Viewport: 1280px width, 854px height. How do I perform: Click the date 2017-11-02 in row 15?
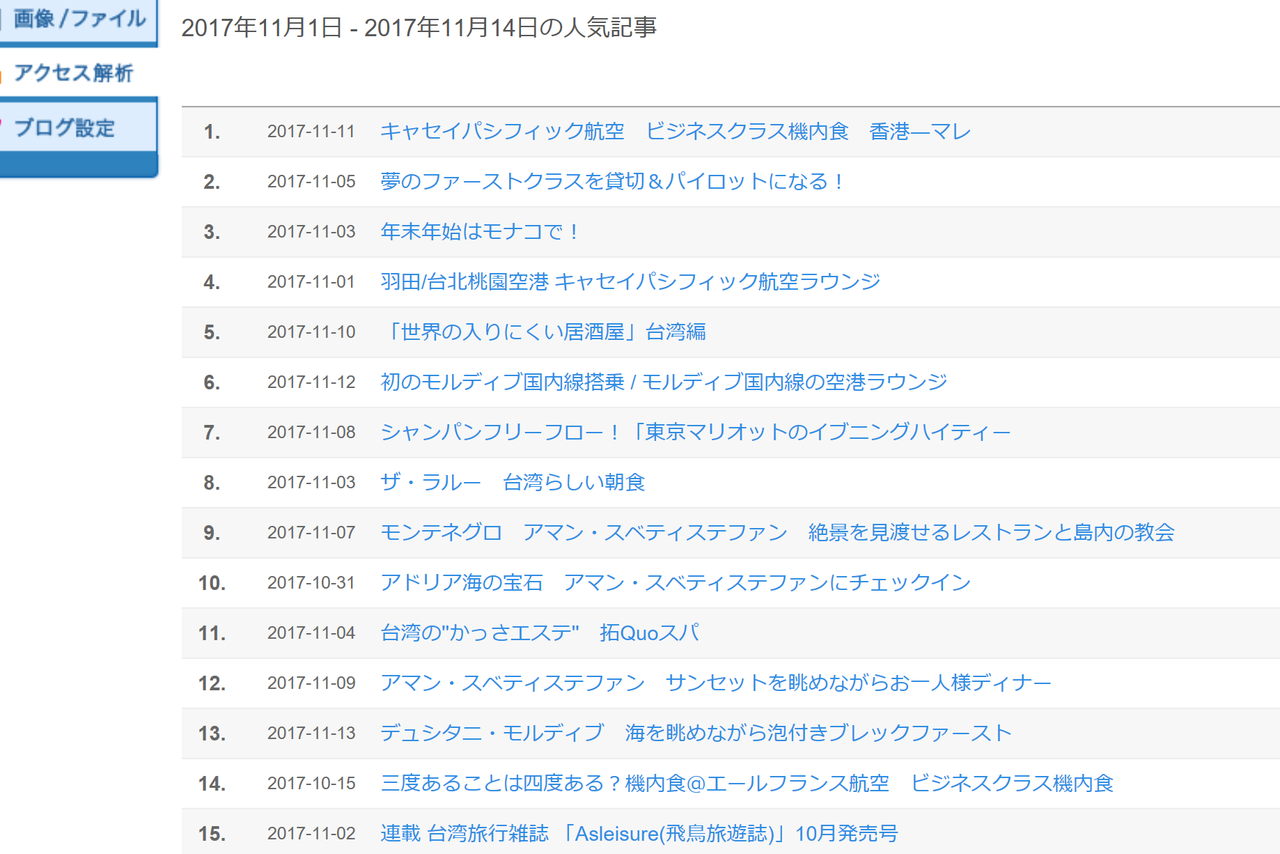click(311, 833)
